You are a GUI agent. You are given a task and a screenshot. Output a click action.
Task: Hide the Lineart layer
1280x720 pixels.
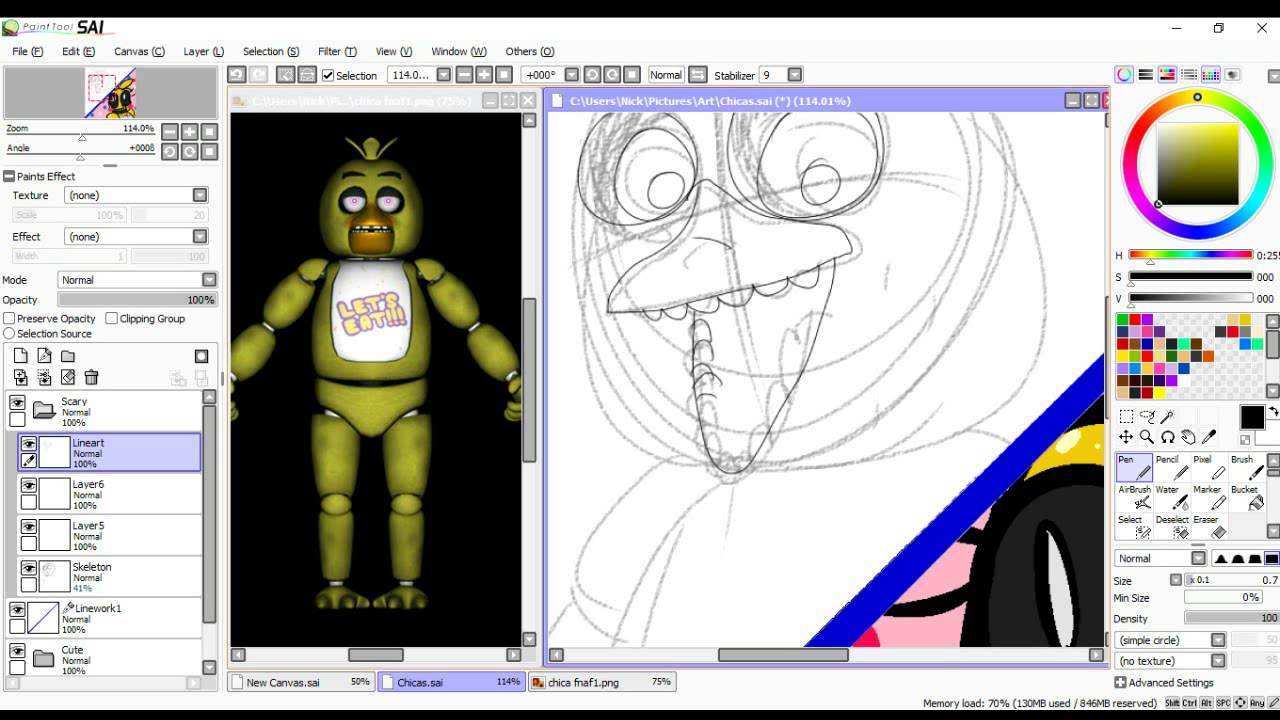[x=29, y=444]
